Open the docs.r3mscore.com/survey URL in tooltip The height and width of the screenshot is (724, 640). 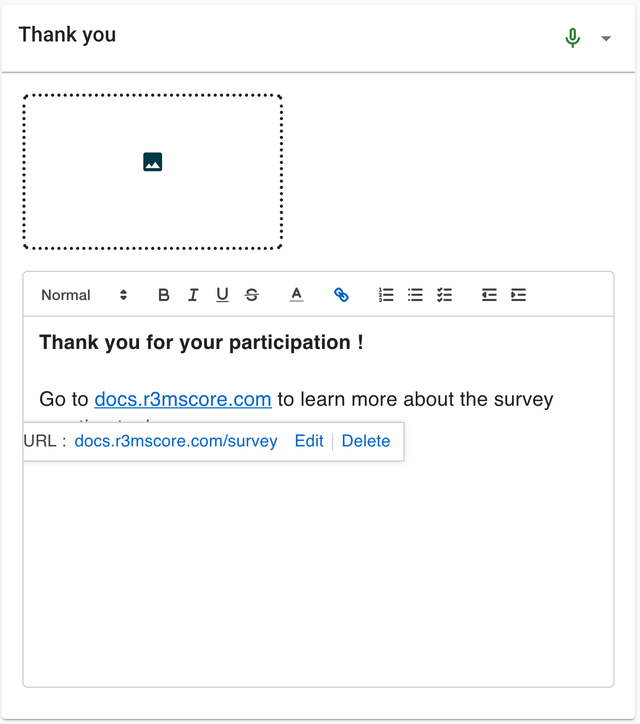pos(176,441)
